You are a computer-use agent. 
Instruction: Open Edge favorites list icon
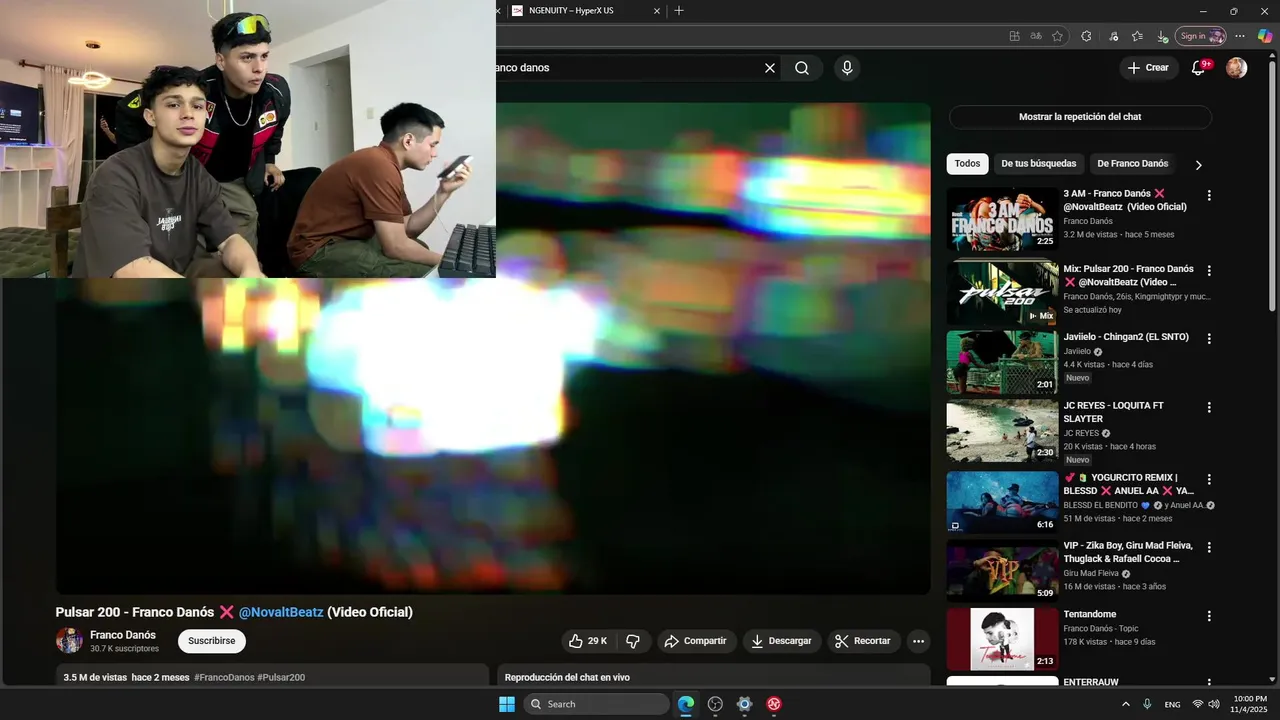tap(1137, 36)
